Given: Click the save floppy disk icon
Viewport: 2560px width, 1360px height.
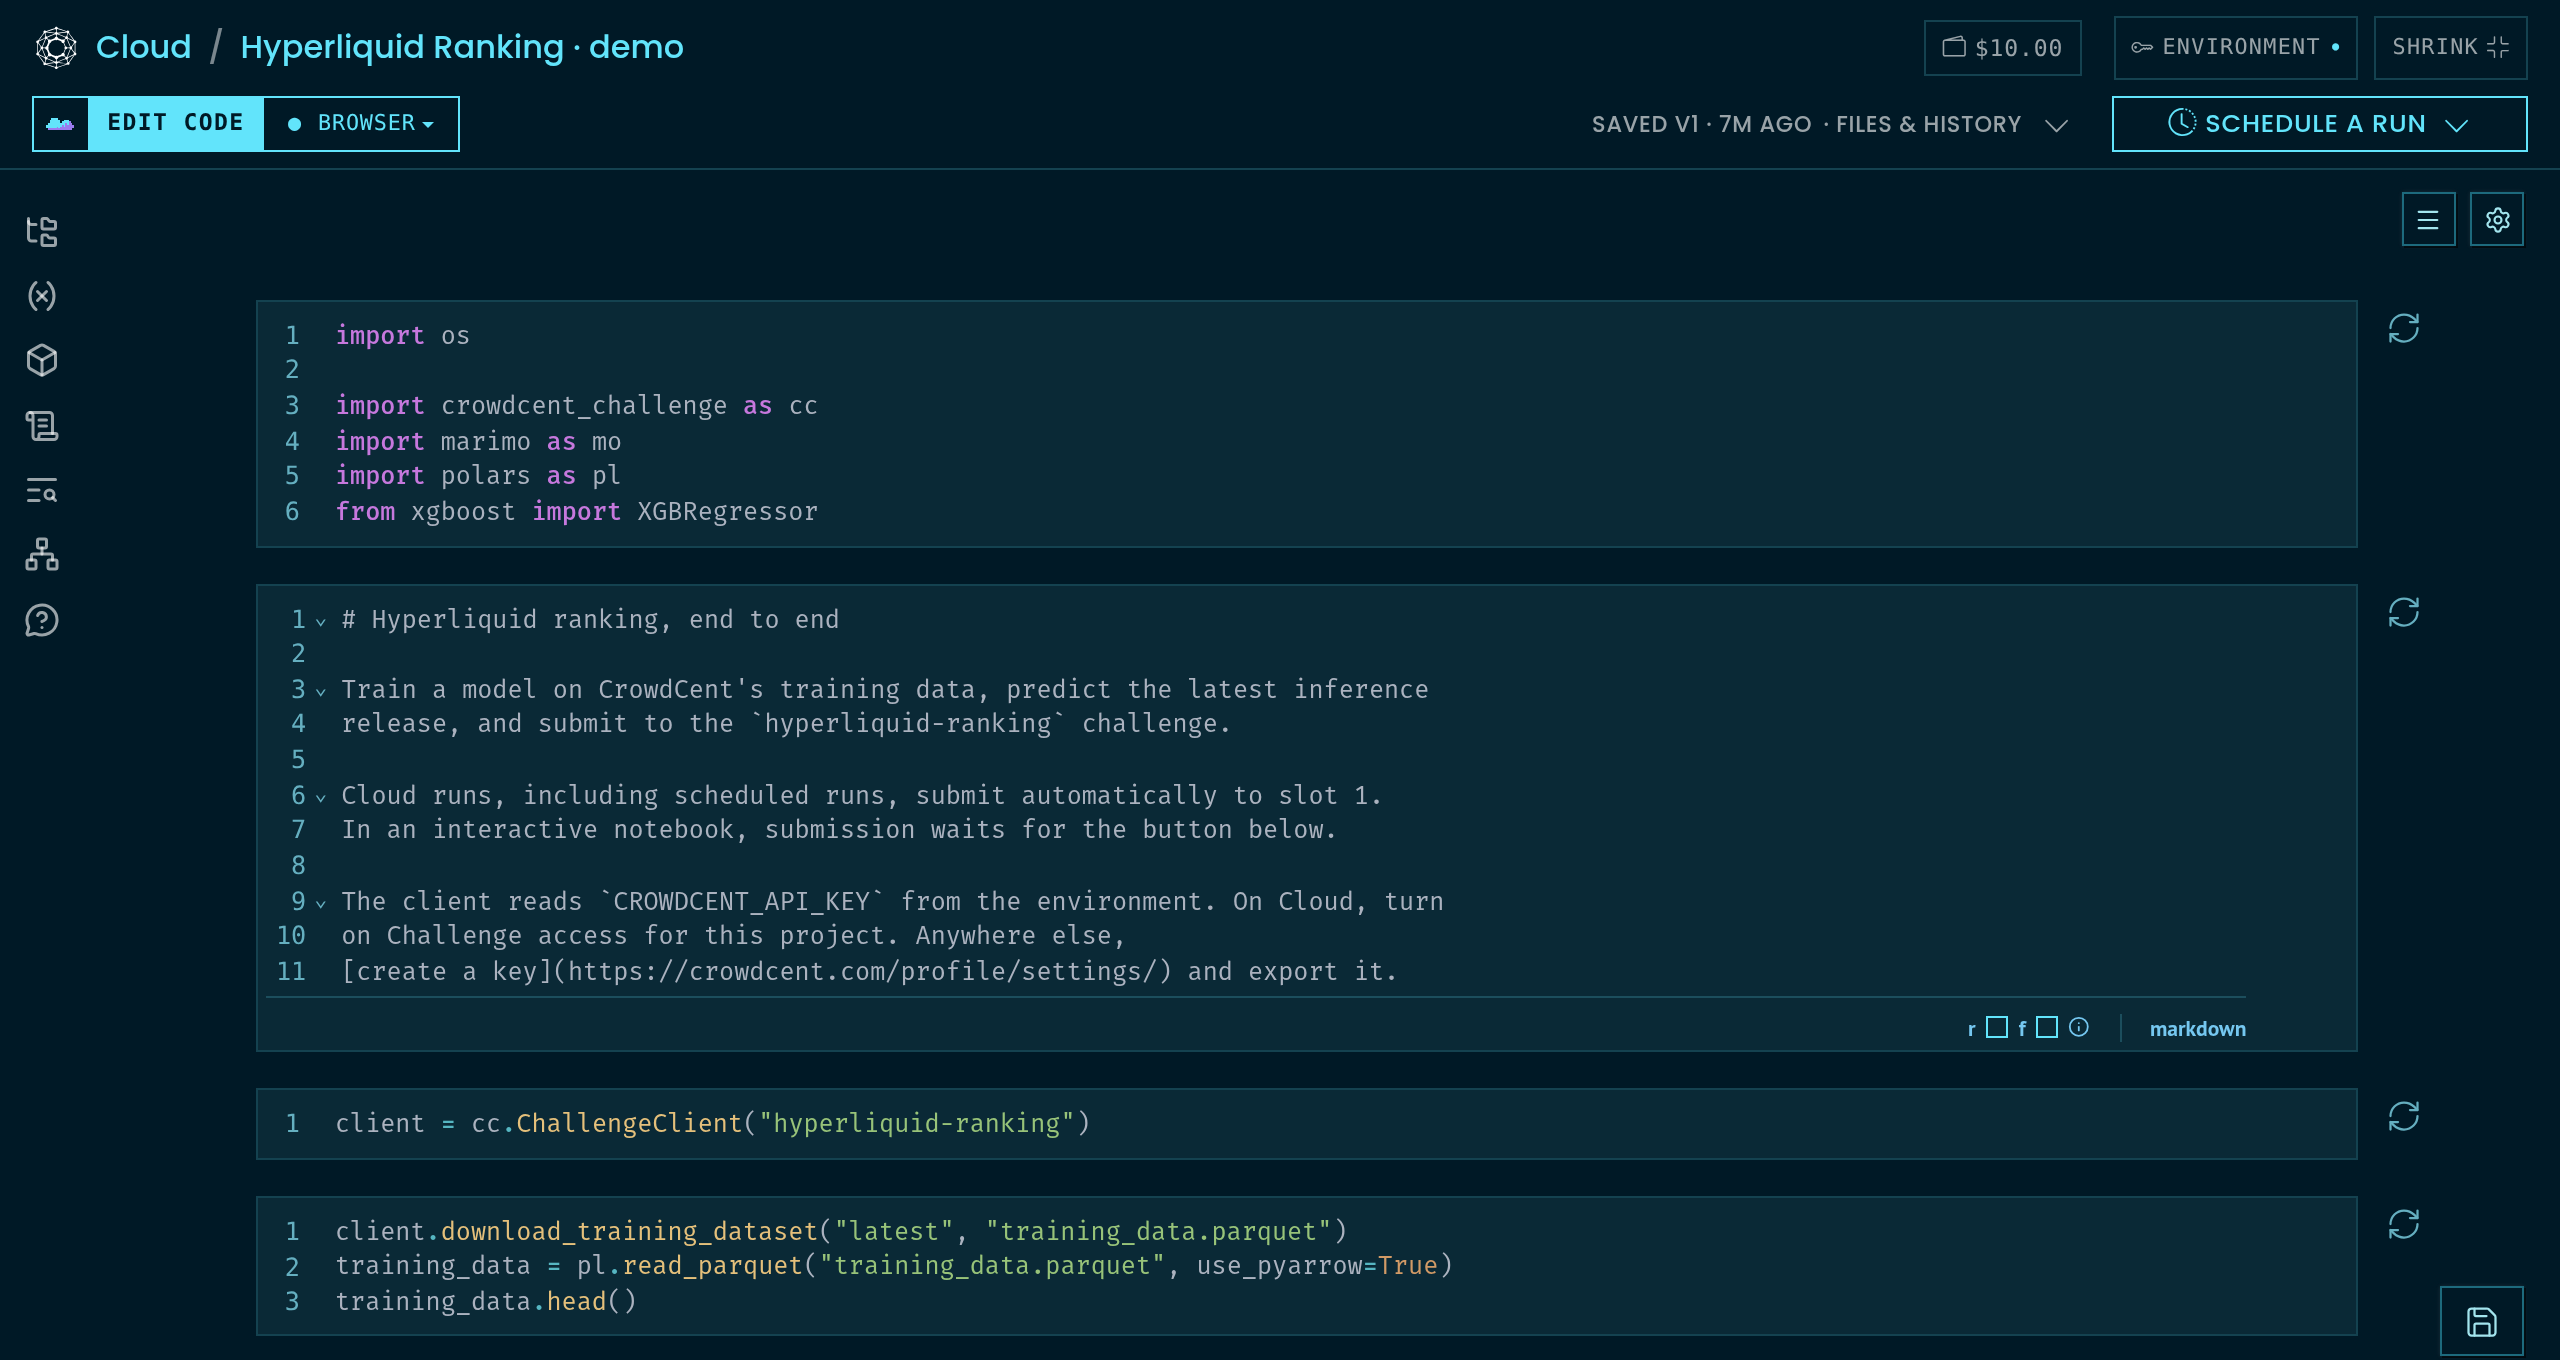Looking at the screenshot, I should coord(2481,1321).
